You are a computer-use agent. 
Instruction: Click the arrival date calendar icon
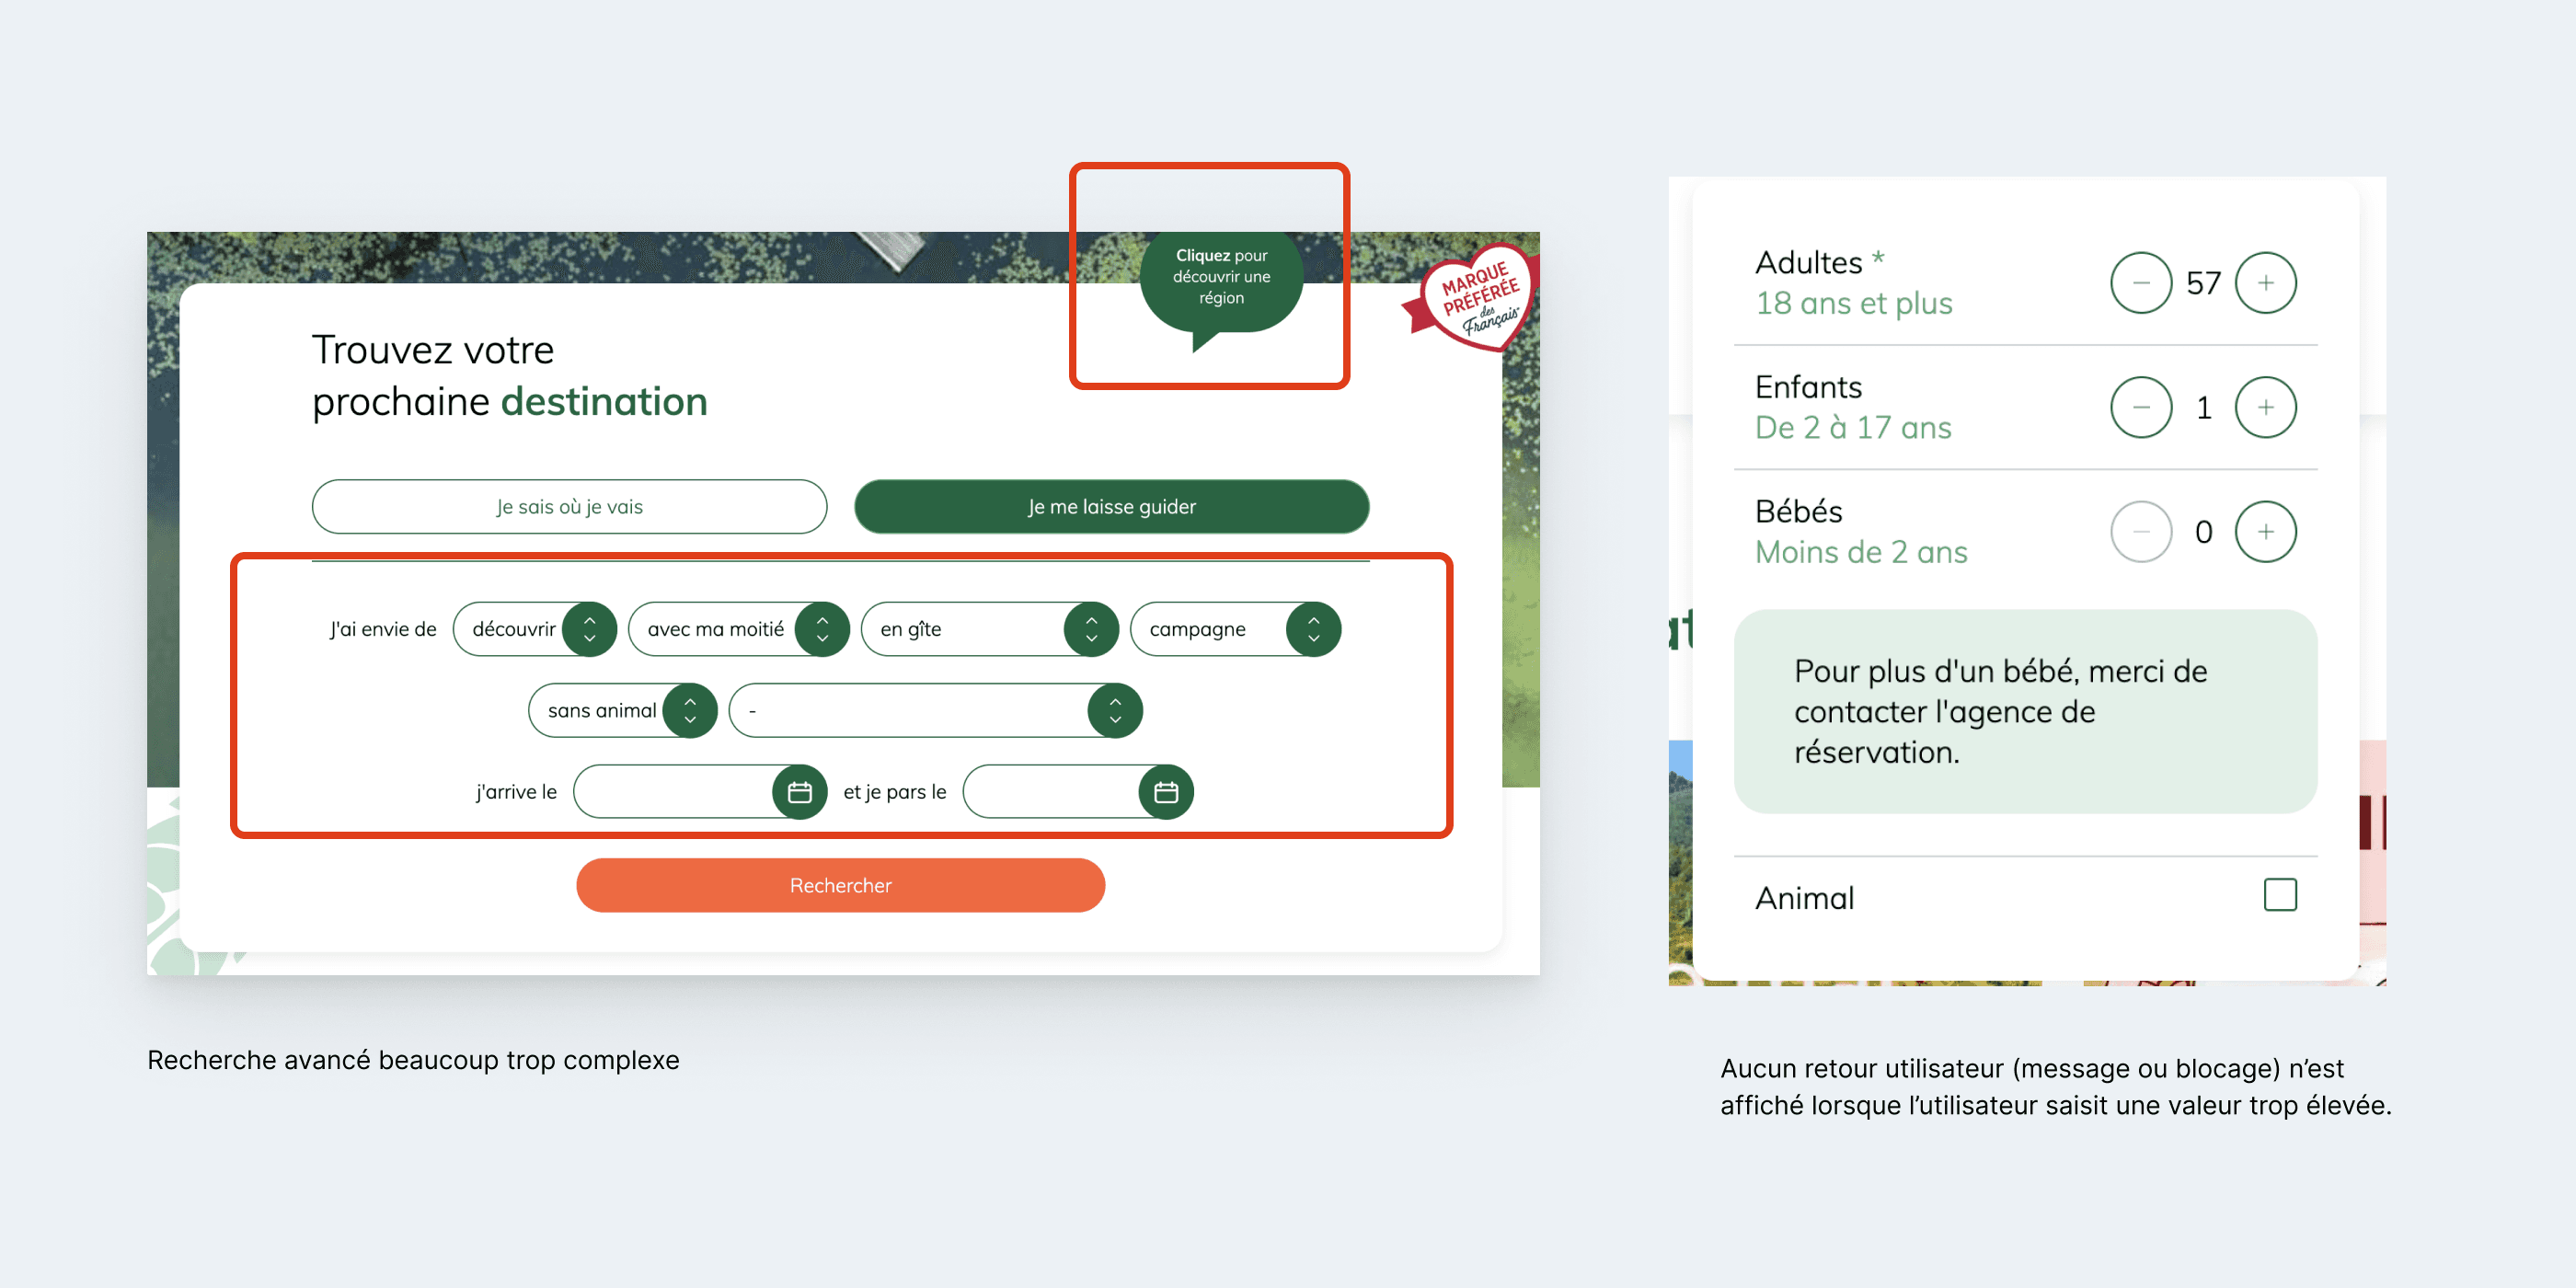click(799, 792)
